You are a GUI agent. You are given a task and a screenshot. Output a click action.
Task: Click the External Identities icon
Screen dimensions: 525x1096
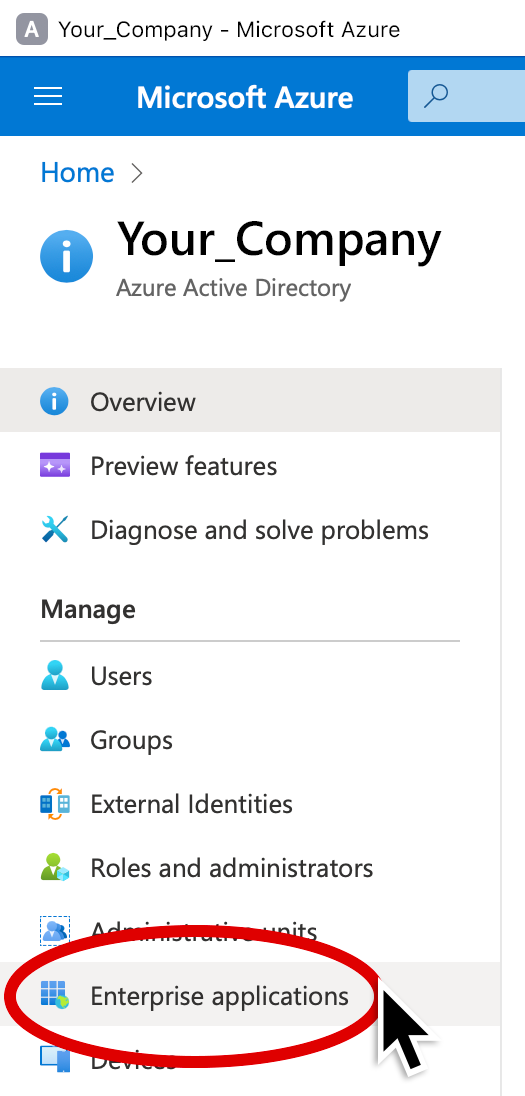[x=55, y=804]
